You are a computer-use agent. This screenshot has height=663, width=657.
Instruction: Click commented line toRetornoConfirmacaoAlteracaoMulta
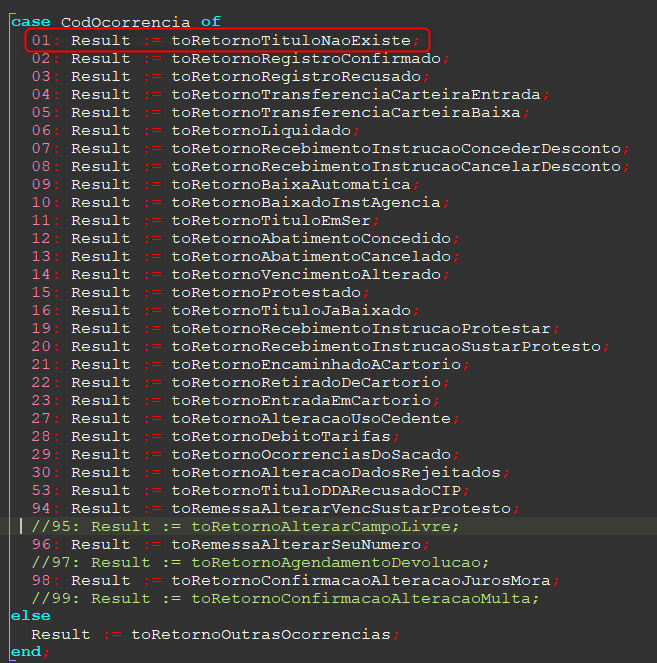[285, 598]
